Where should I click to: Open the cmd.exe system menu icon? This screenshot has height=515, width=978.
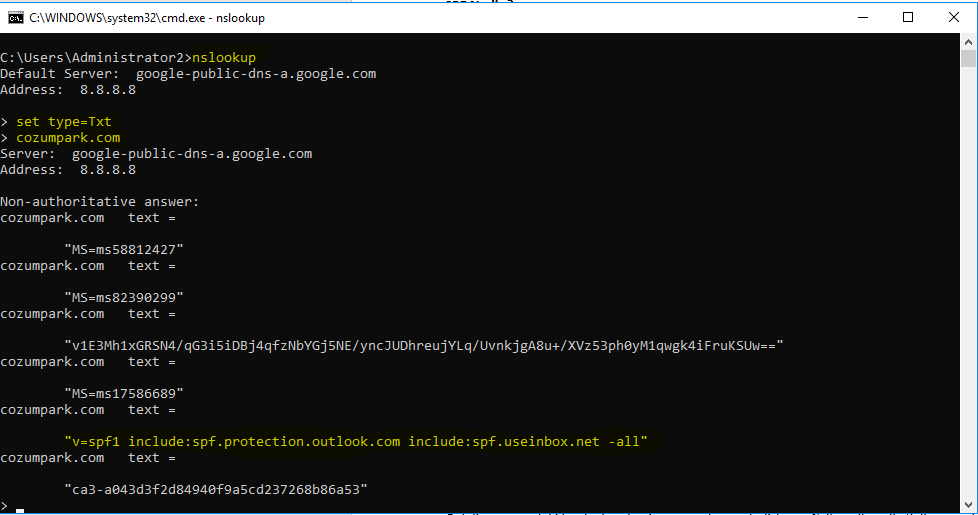point(16,18)
